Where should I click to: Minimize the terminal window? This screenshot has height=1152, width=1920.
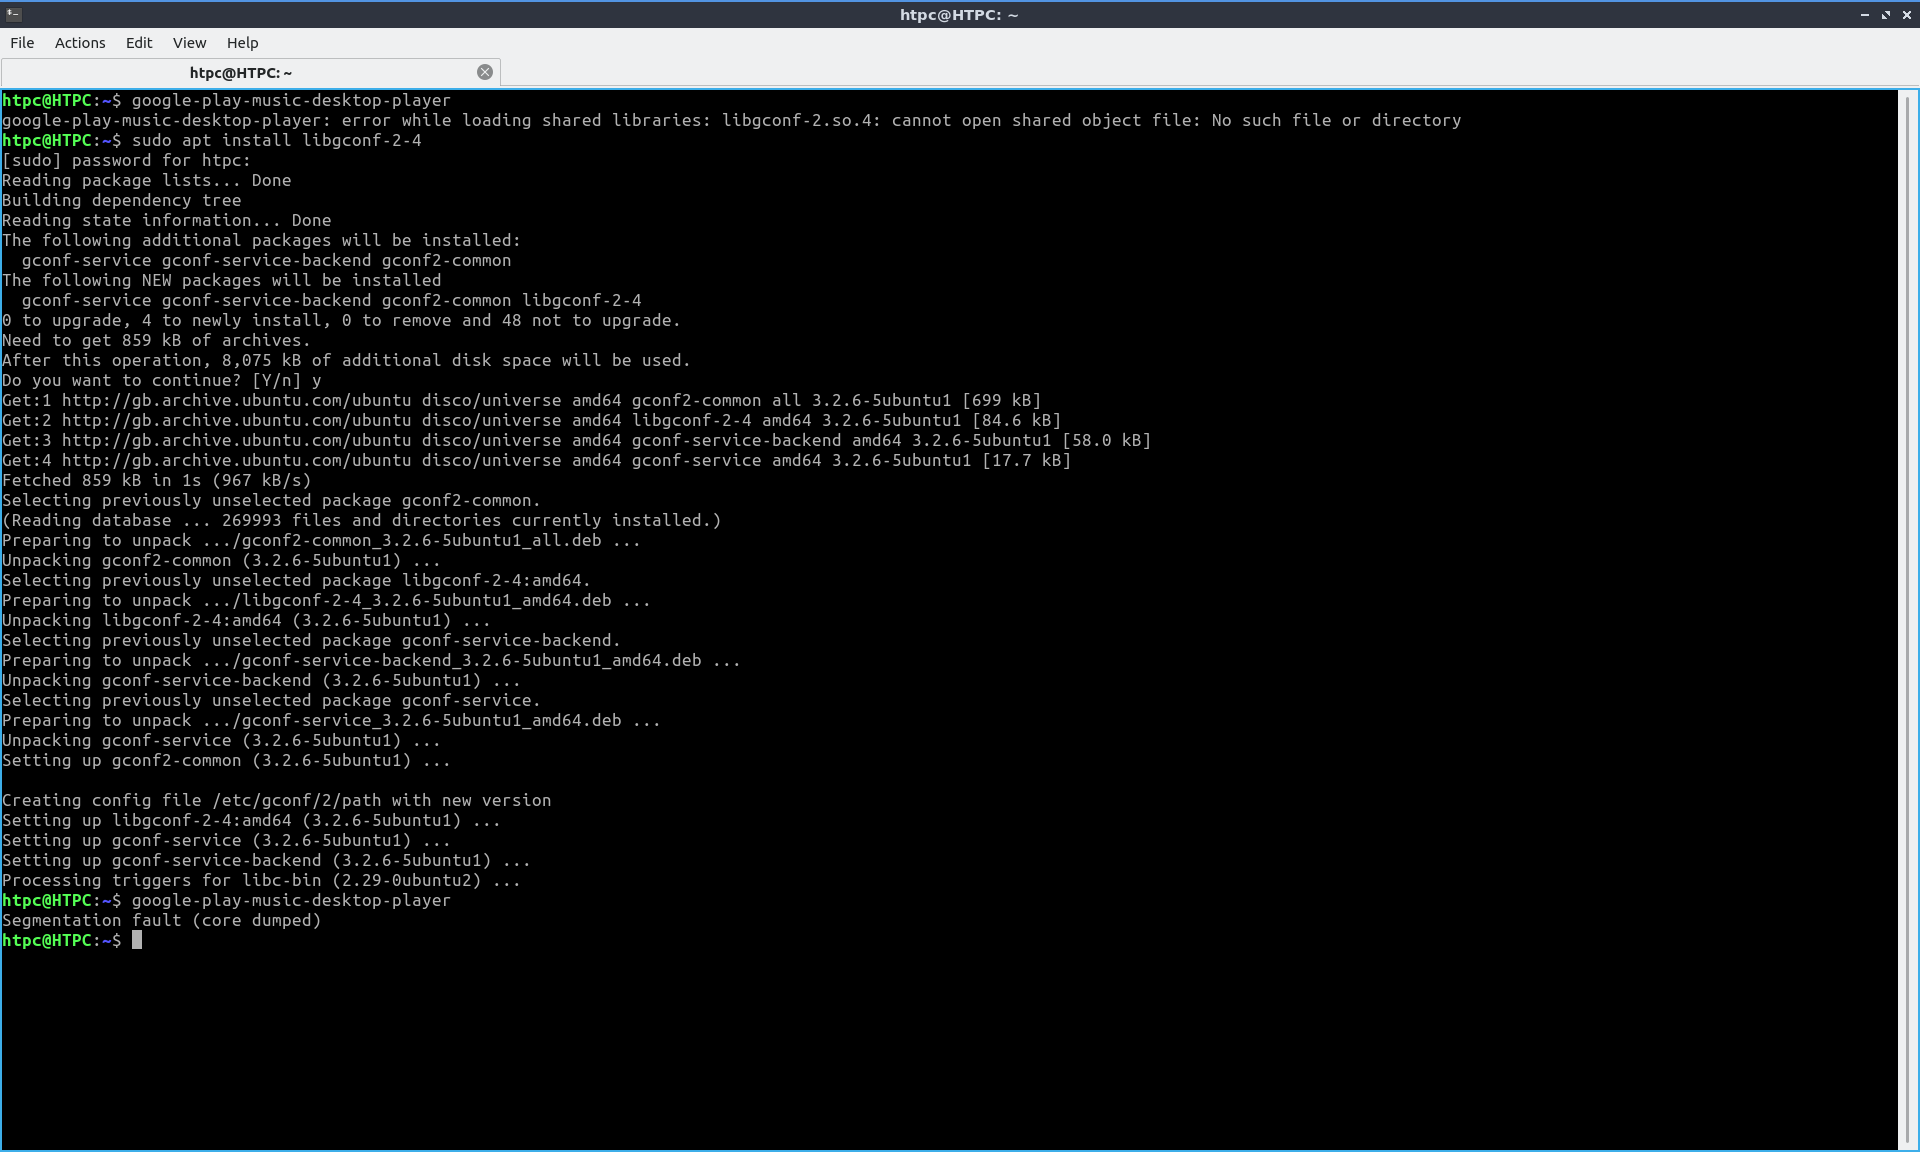[1864, 15]
